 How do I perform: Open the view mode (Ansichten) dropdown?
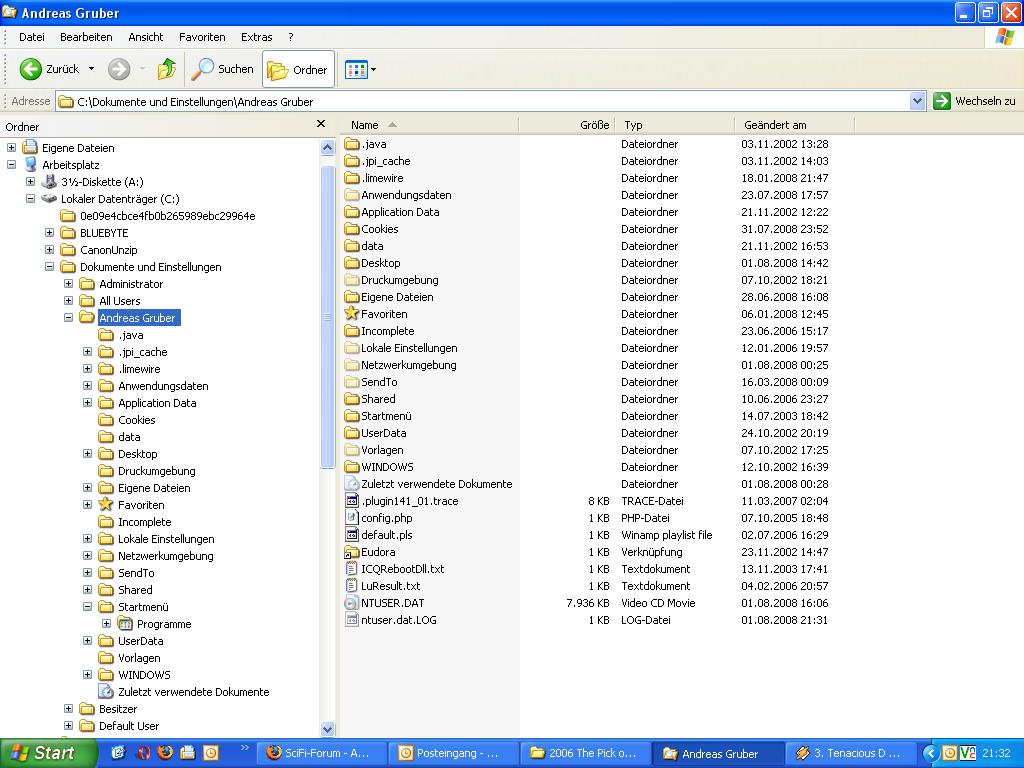pos(360,70)
